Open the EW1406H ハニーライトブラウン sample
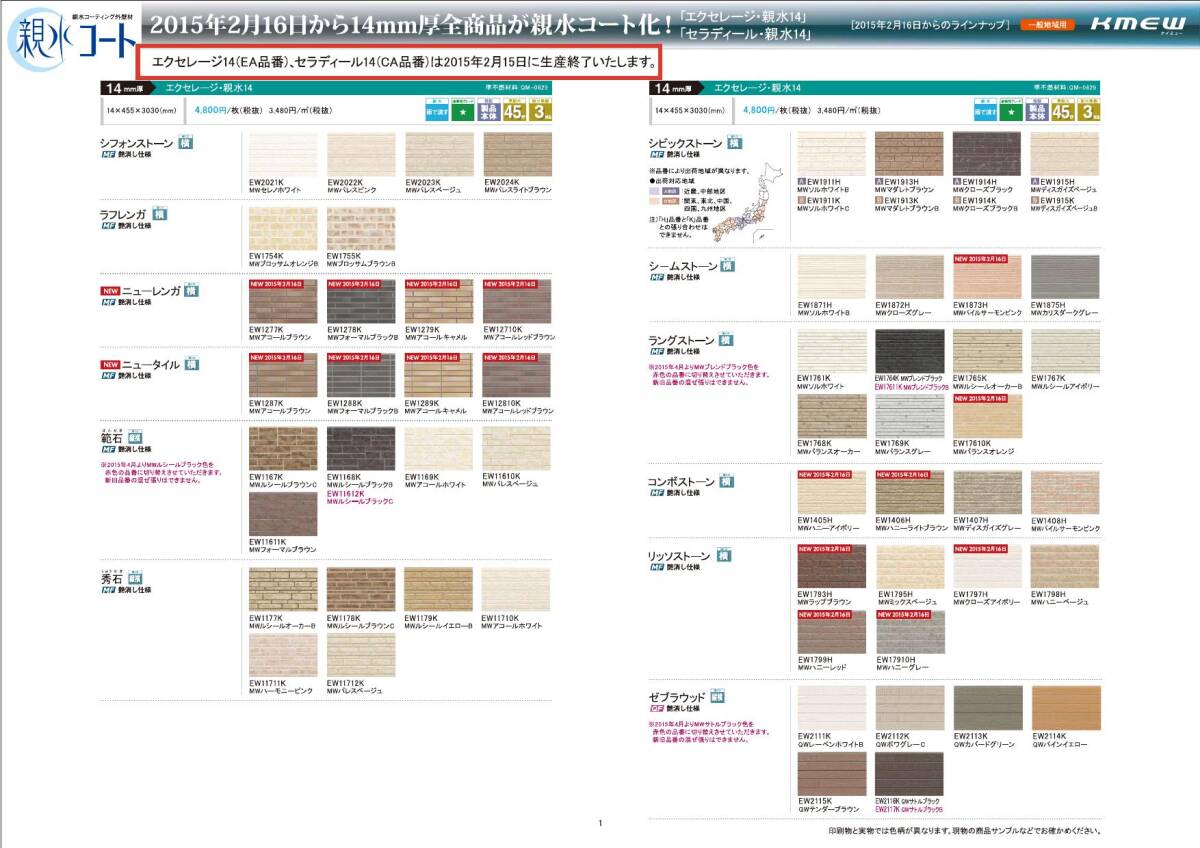Viewport: 1200px width, 848px height. [909, 493]
